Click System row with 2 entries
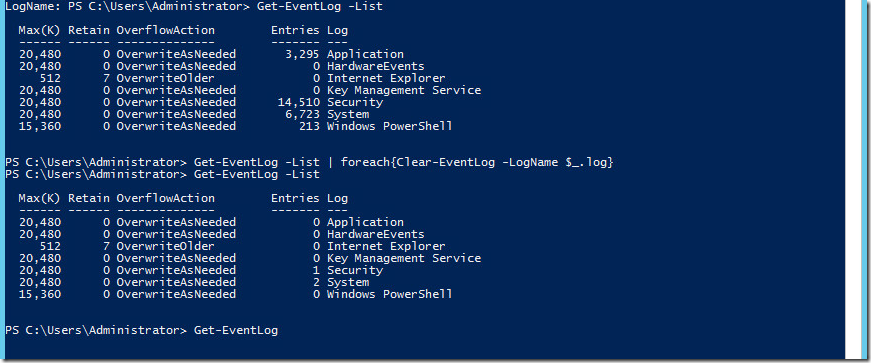The height and width of the screenshot is (363, 871). pyautogui.click(x=194, y=282)
